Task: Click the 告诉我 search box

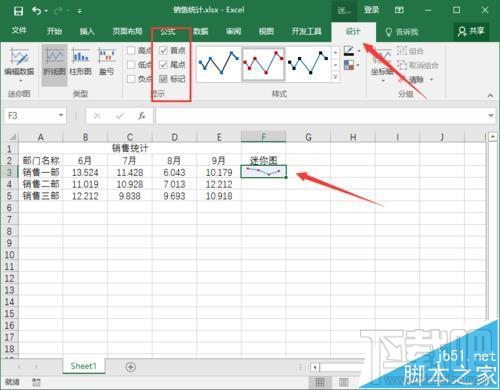Action: point(402,32)
